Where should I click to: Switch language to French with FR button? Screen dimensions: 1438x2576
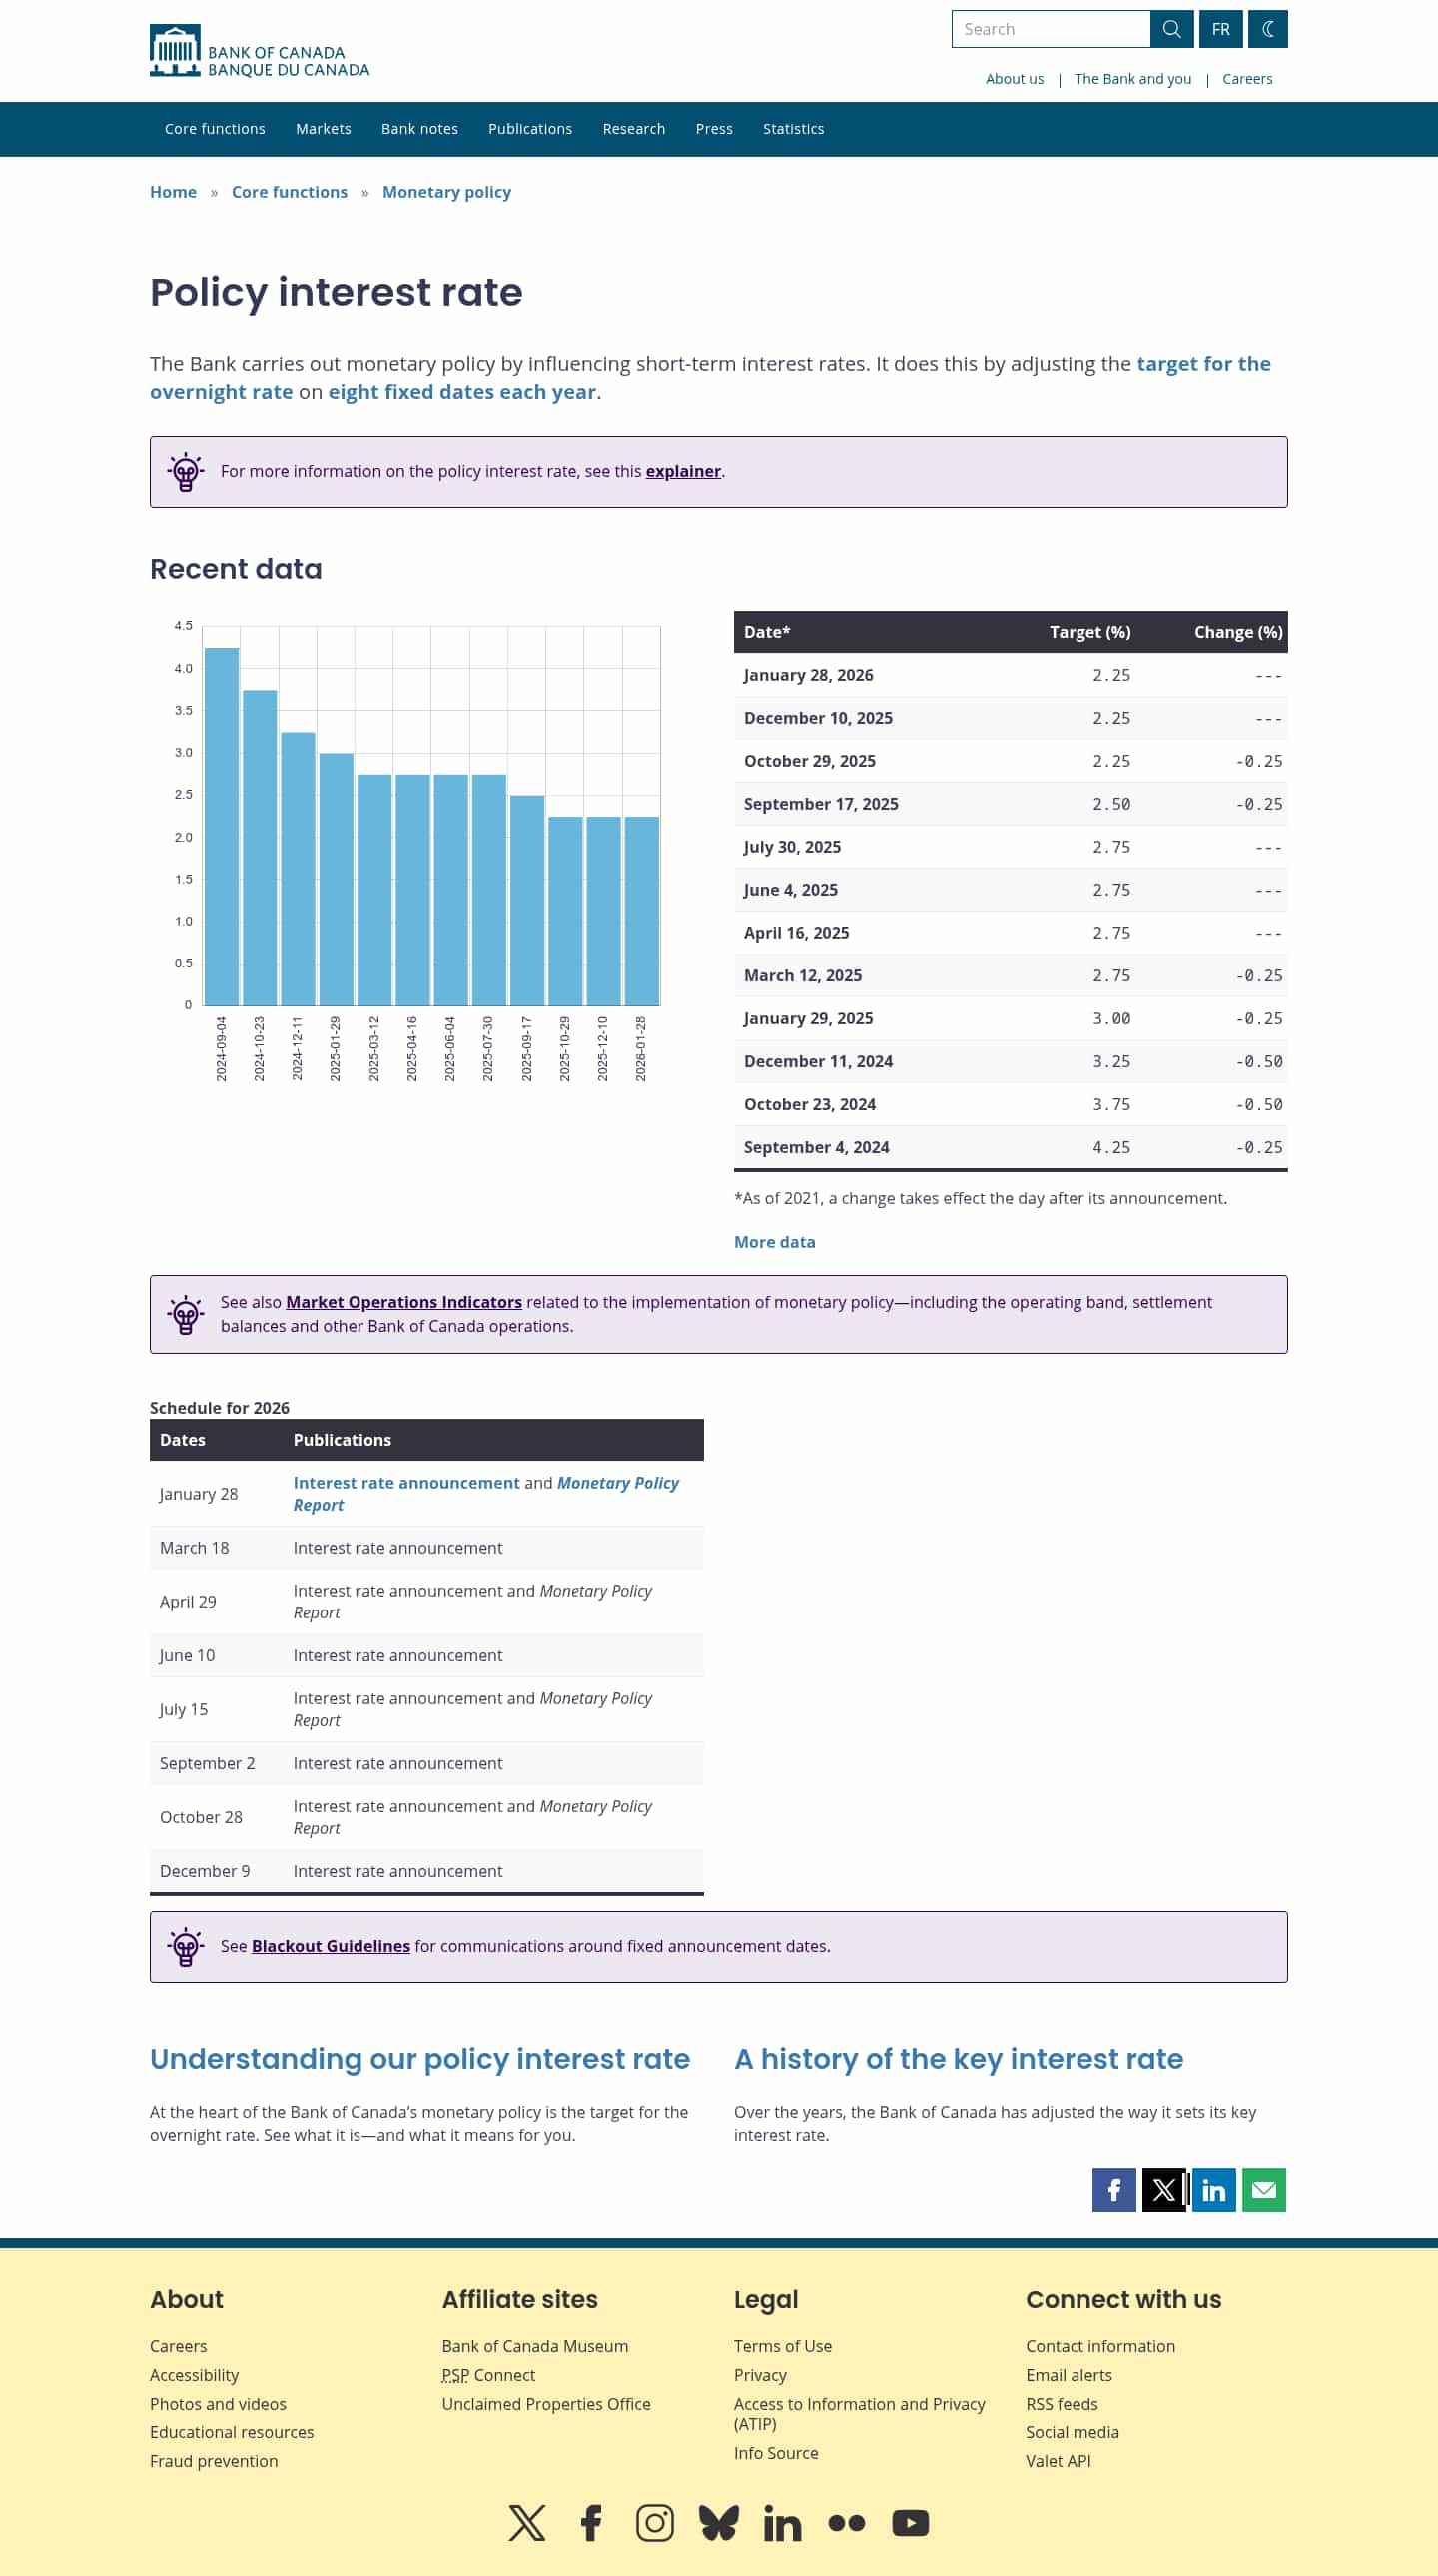pos(1220,29)
